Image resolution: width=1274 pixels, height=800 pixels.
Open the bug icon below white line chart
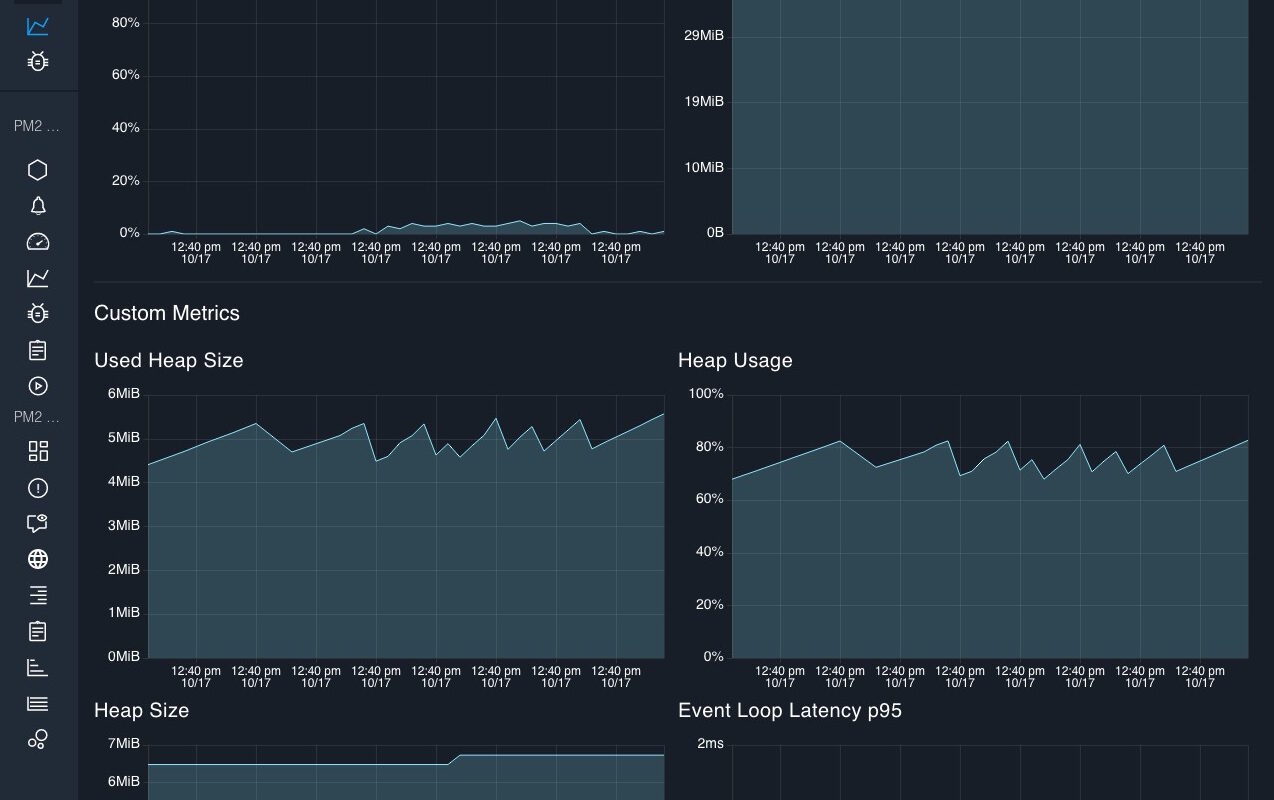(x=37, y=314)
